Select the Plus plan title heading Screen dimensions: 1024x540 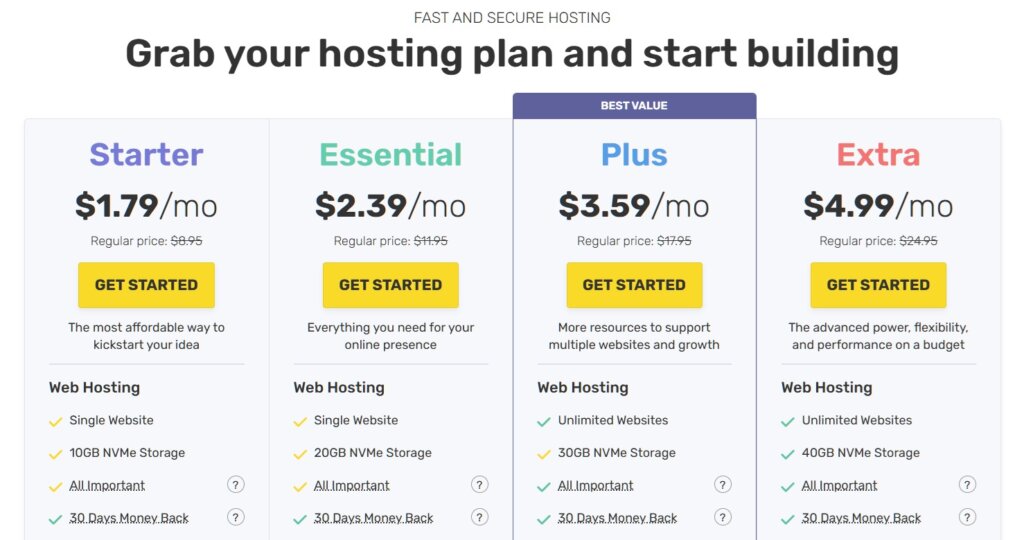coord(634,155)
